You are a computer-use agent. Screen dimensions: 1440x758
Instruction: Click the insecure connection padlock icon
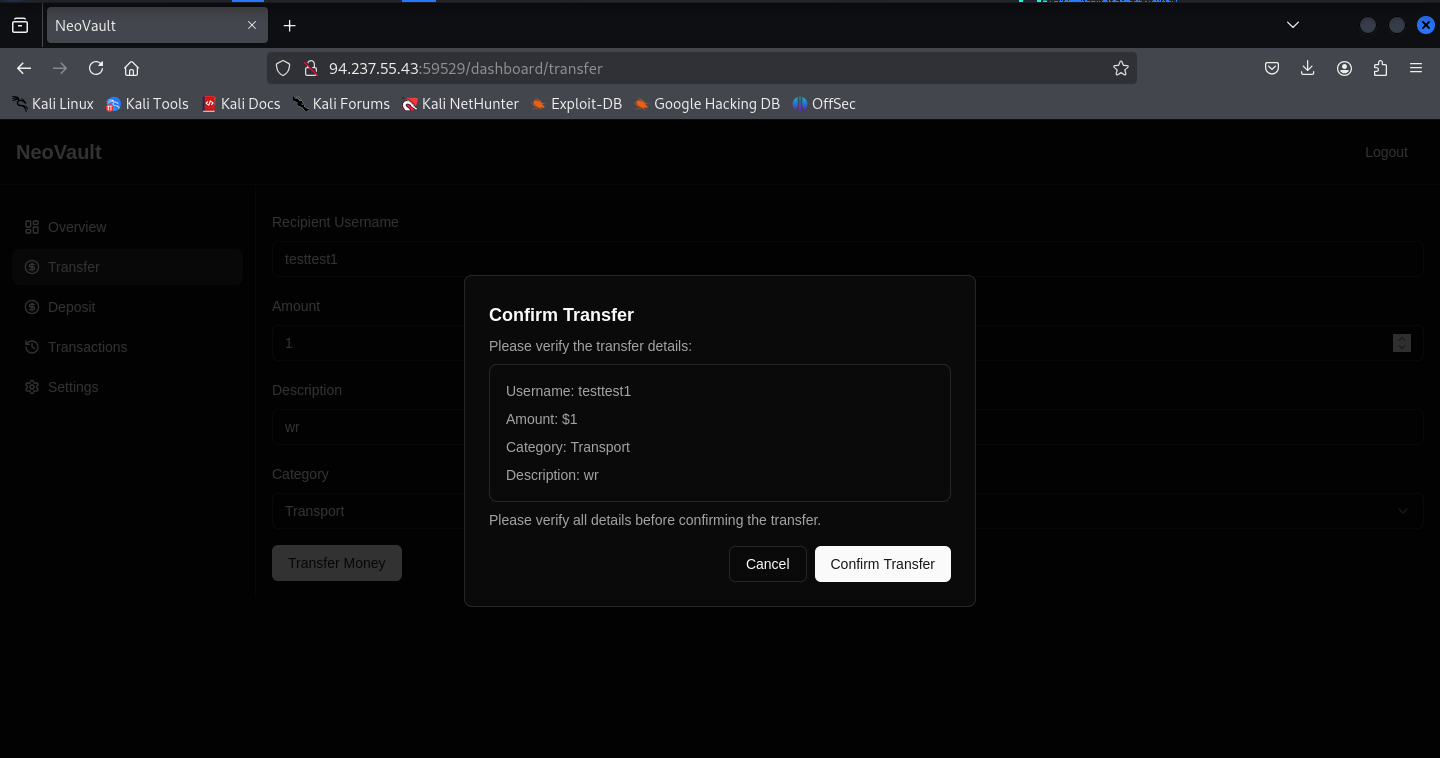pyautogui.click(x=310, y=68)
